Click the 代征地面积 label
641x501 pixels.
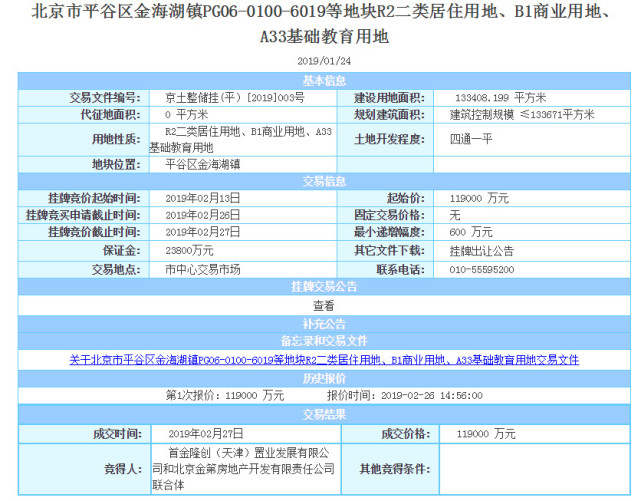click(x=110, y=114)
